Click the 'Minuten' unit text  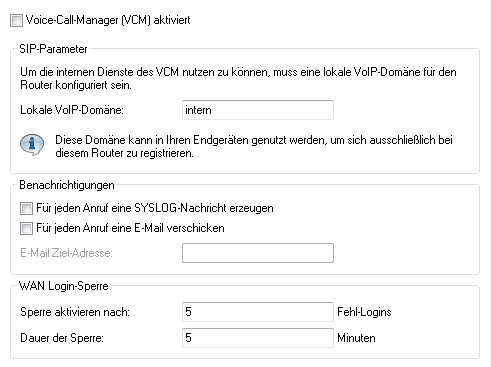(x=356, y=338)
